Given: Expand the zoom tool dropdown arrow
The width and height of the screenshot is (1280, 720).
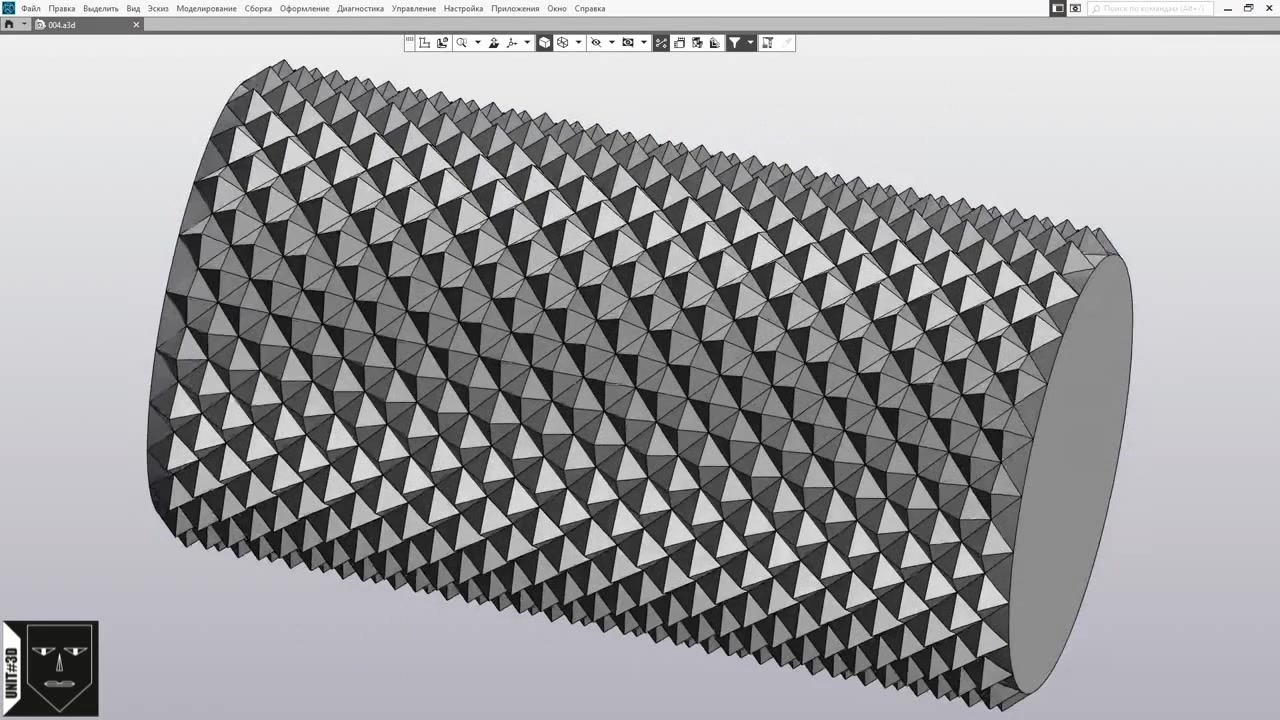Looking at the screenshot, I should pyautogui.click(x=477, y=43).
